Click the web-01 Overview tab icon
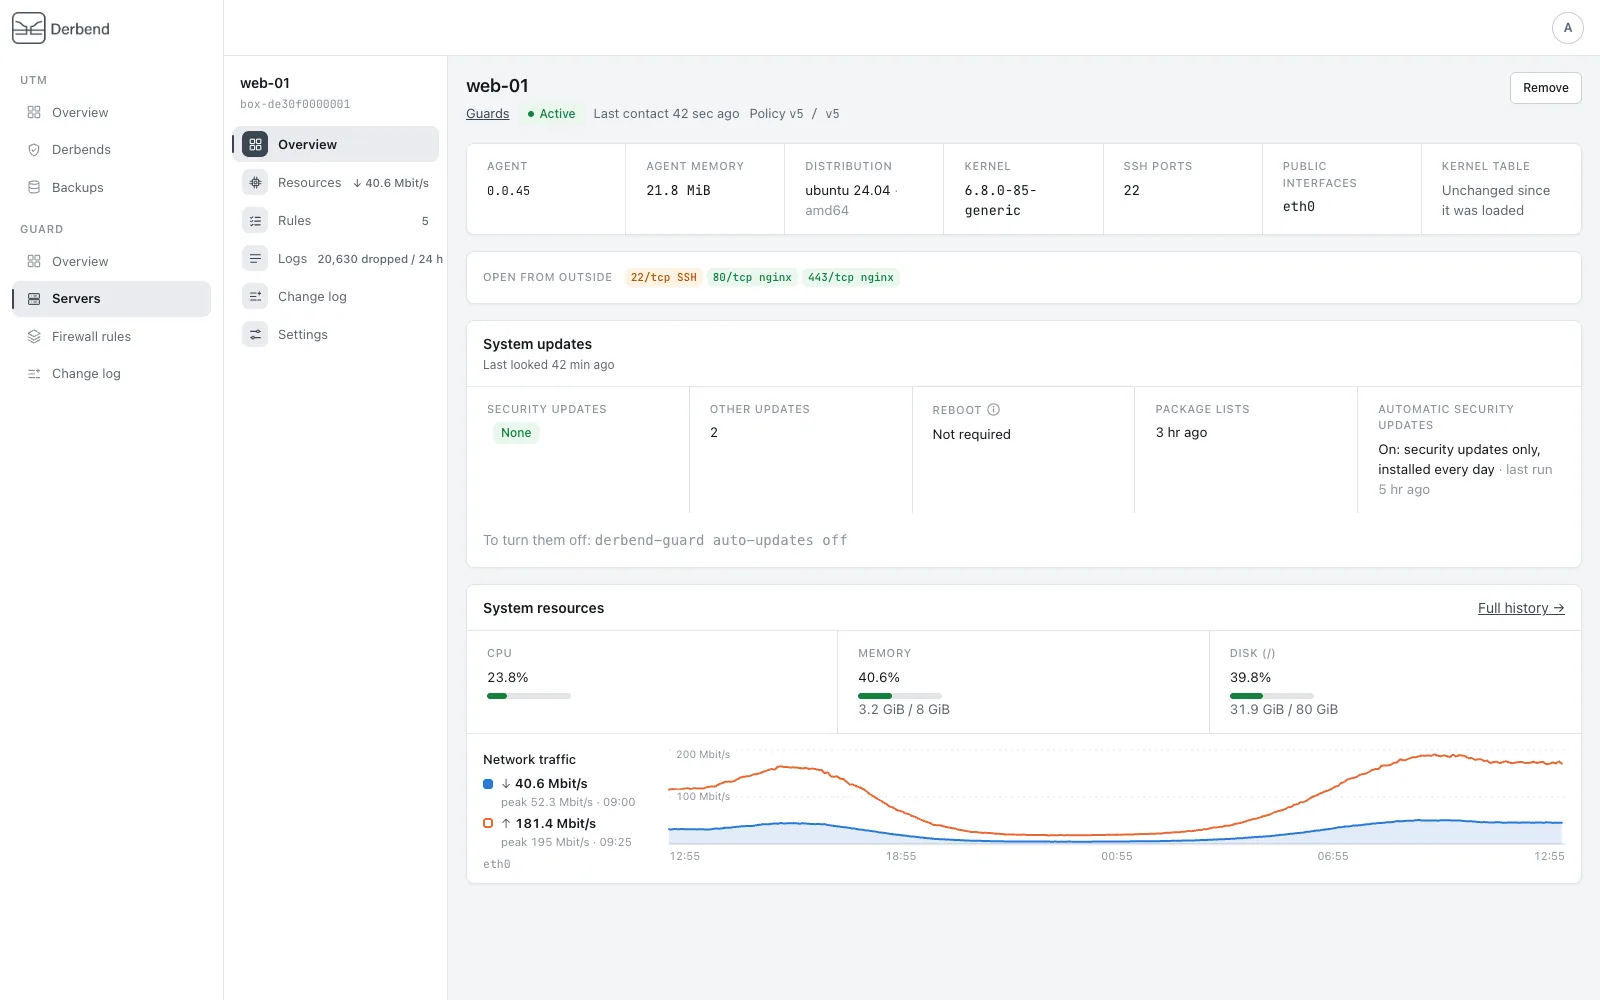The width and height of the screenshot is (1600, 1000). [255, 144]
